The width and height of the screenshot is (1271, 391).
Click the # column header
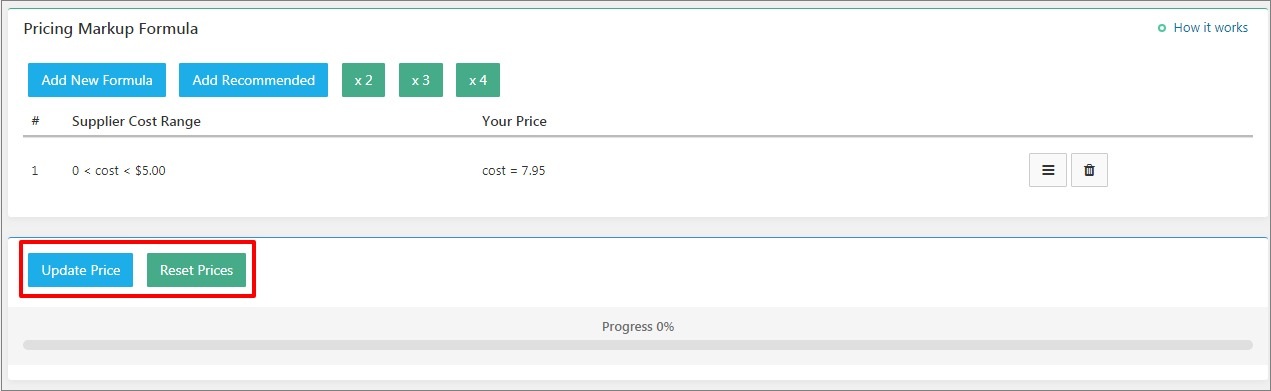coord(35,121)
